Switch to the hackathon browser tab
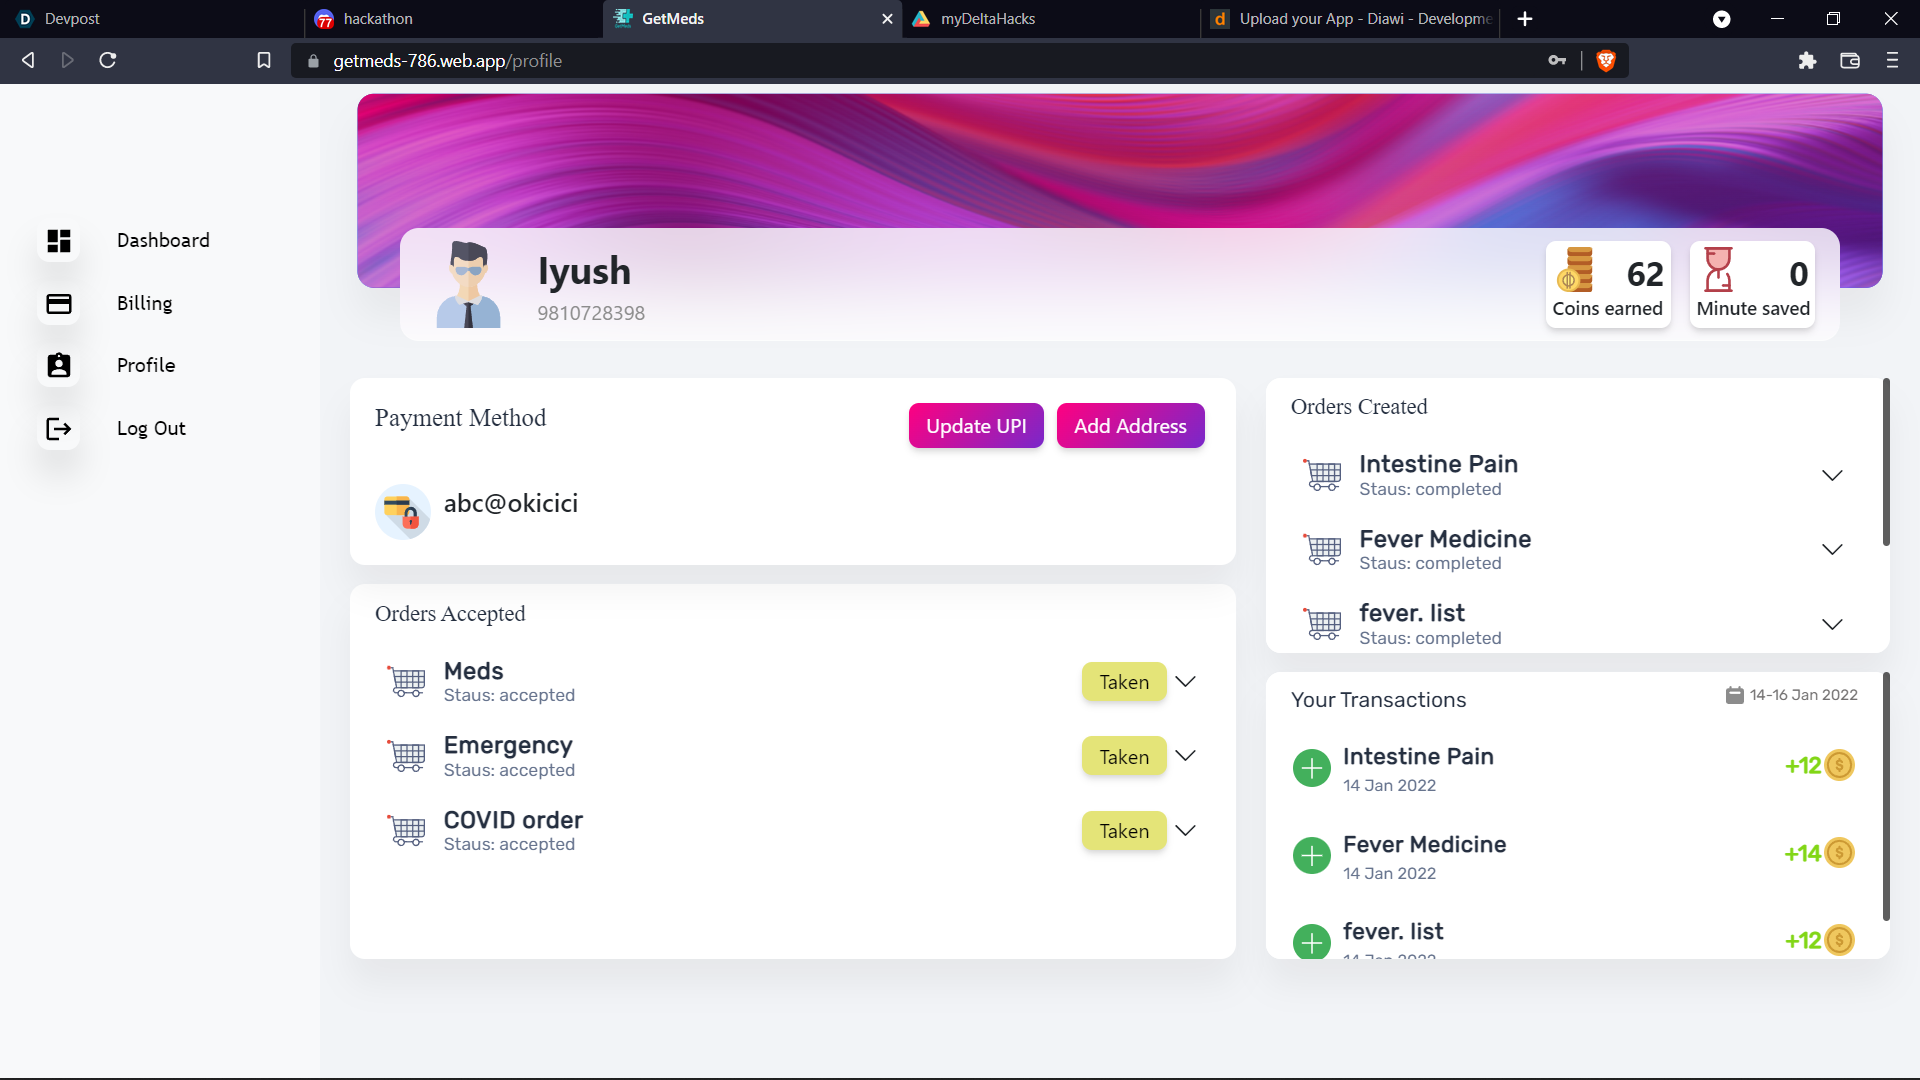Viewport: 1920px width, 1080px height. click(x=450, y=19)
